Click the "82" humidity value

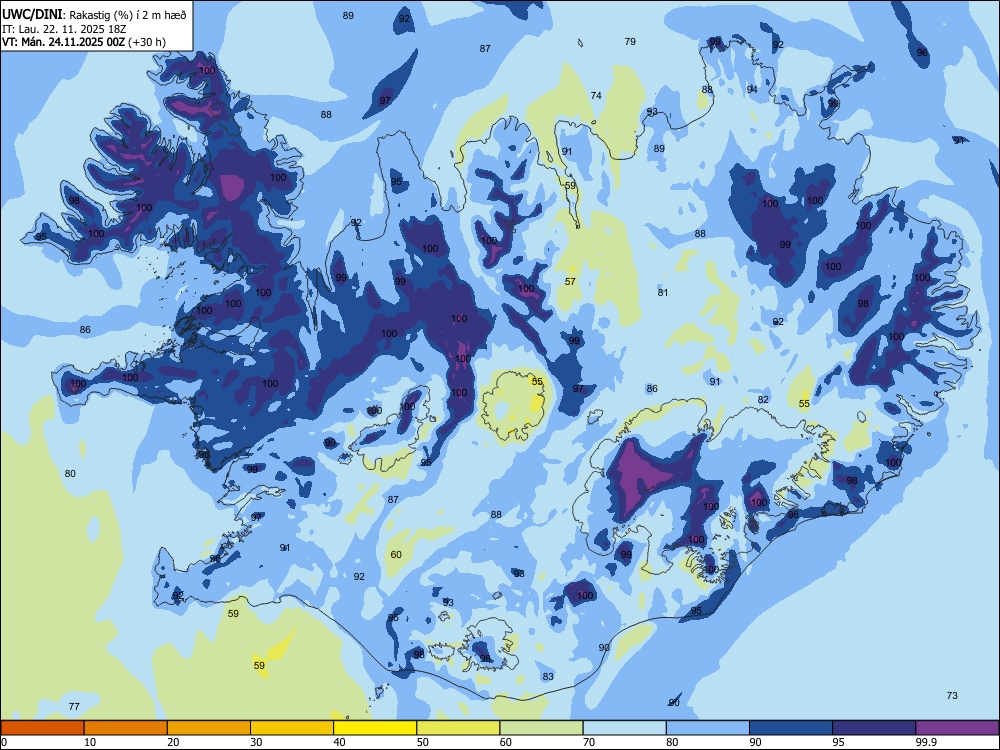[x=763, y=400]
